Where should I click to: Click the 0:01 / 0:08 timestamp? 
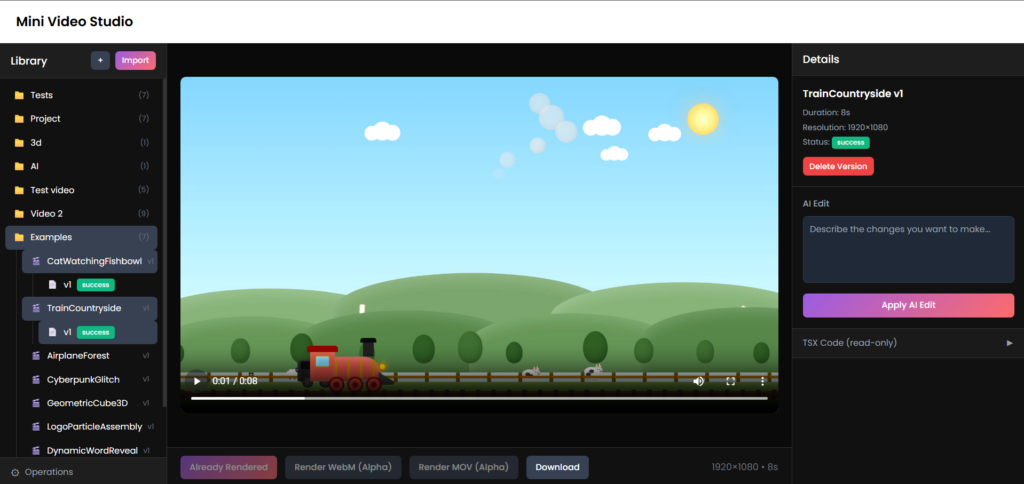(235, 381)
